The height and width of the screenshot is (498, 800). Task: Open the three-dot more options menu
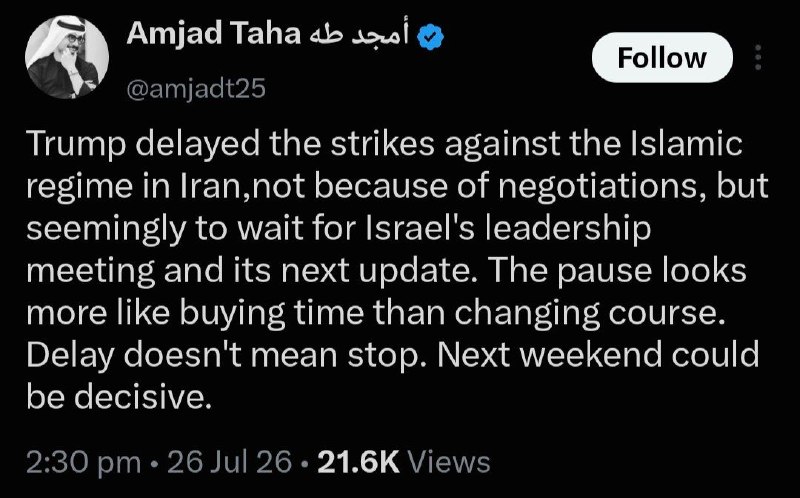click(x=758, y=57)
